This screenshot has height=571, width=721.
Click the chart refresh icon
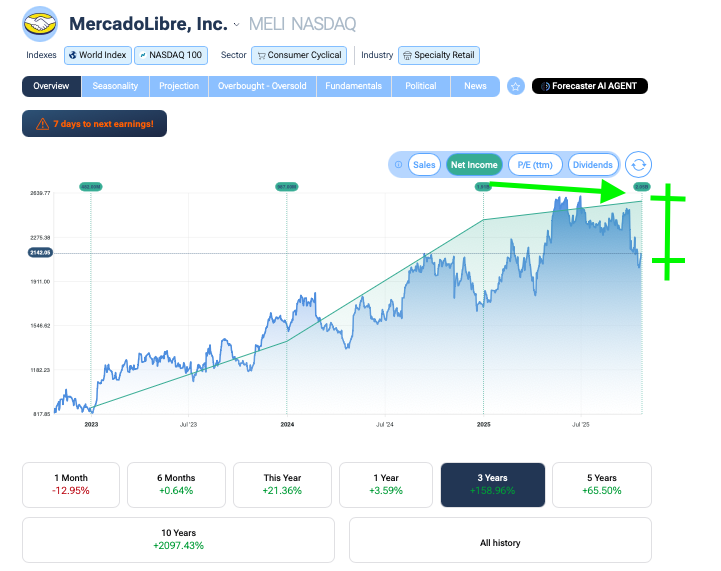pyautogui.click(x=639, y=165)
